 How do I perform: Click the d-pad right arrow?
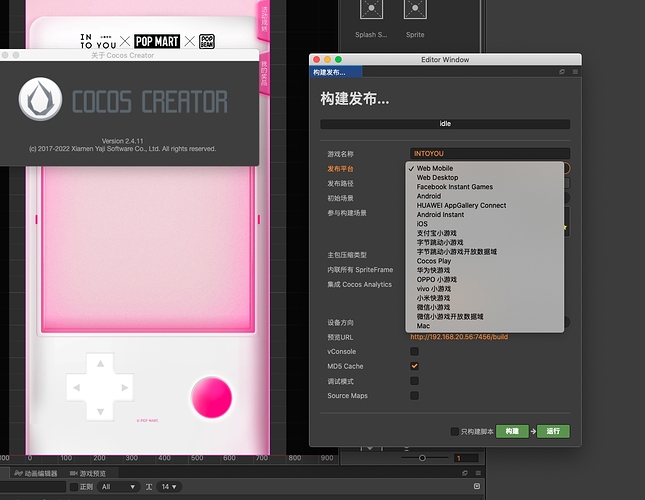pyautogui.click(x=125, y=387)
